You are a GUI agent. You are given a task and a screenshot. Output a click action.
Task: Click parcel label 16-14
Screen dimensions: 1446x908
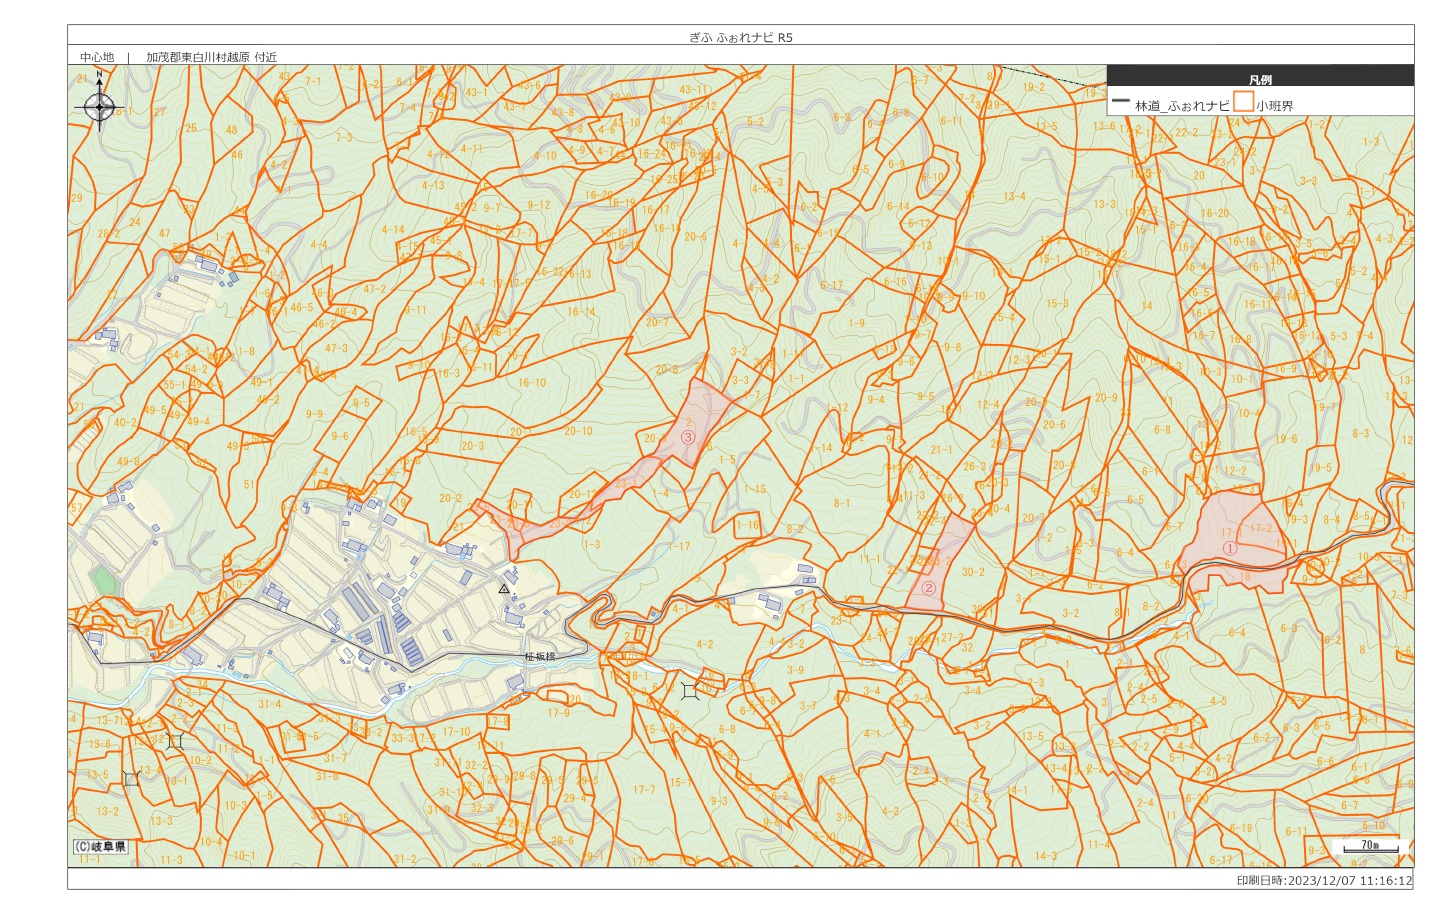click(581, 311)
